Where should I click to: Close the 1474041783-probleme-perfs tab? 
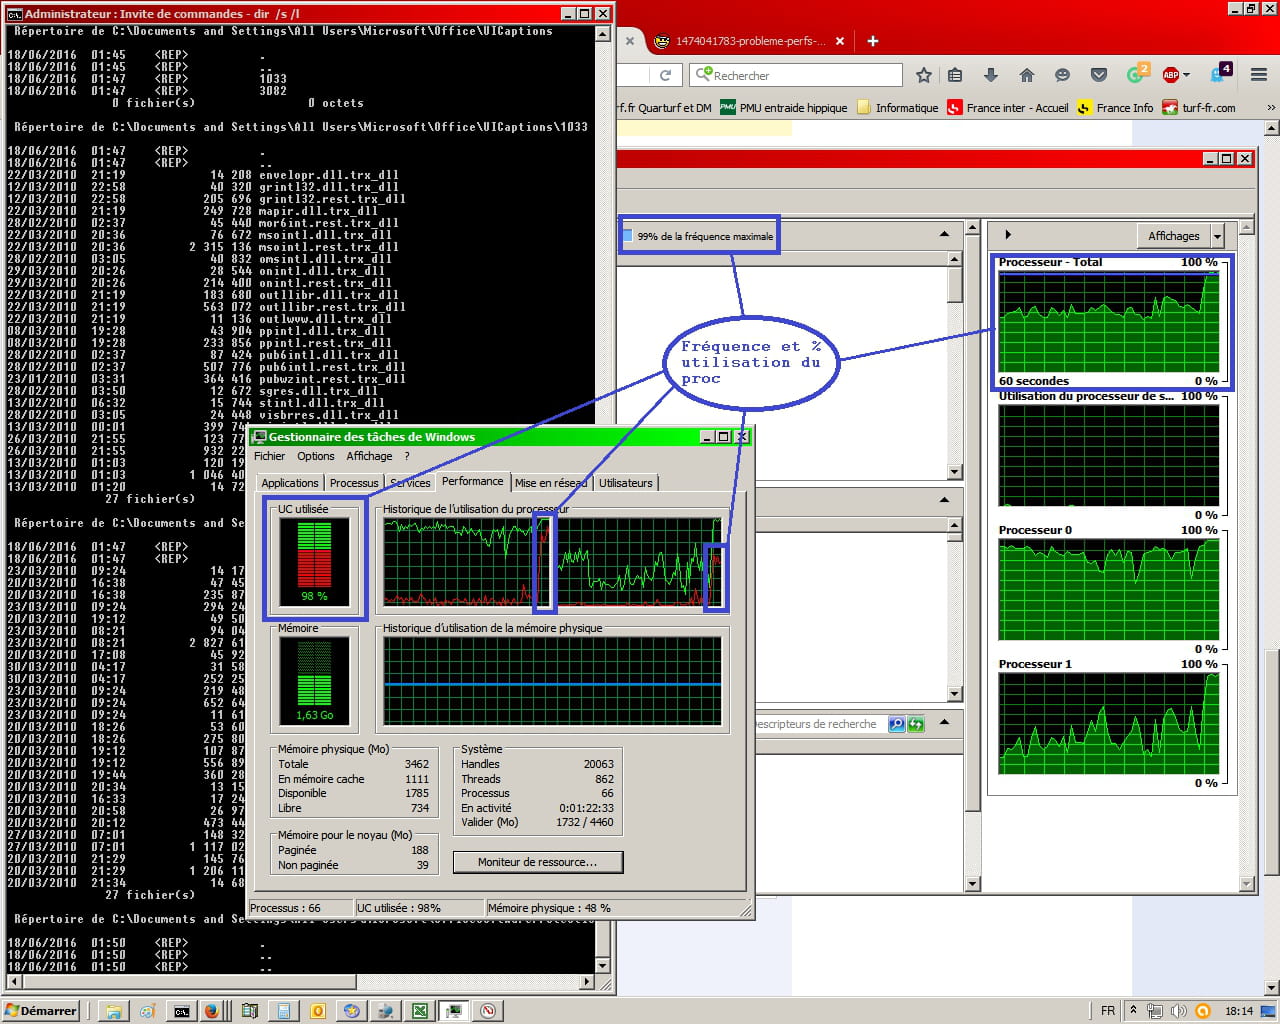[x=840, y=41]
